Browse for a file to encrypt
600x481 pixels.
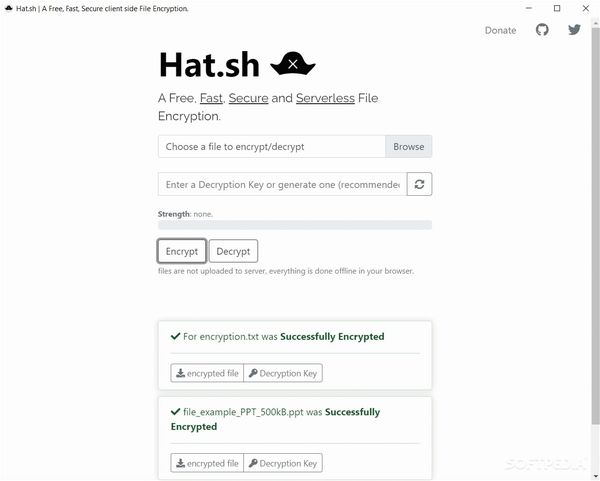point(408,147)
